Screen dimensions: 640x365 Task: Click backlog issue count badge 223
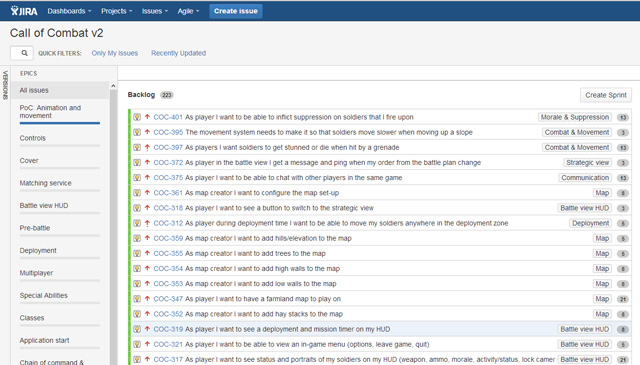167,95
